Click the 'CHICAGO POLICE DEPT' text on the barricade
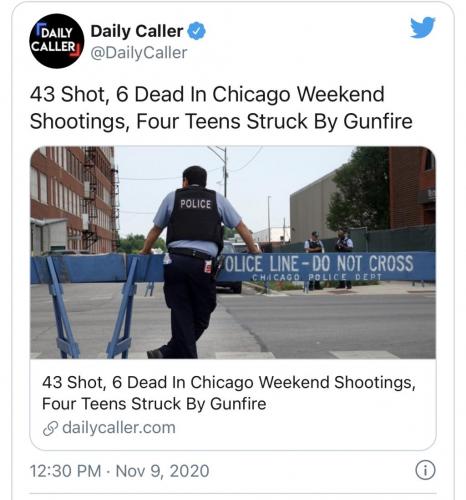Image resolution: width=466 pixels, height=500 pixels. [317, 277]
